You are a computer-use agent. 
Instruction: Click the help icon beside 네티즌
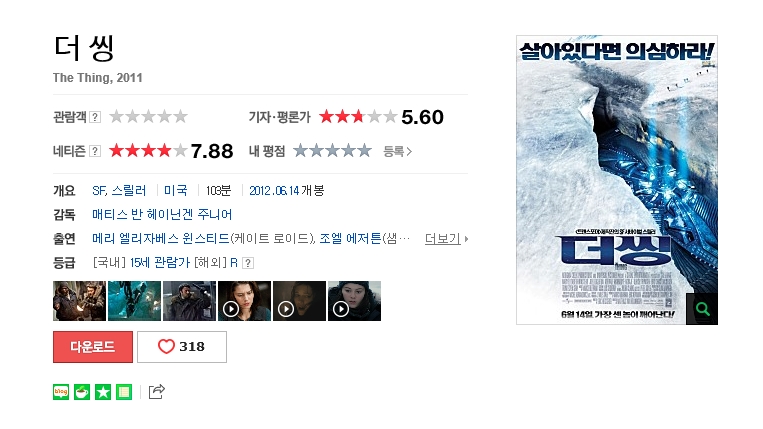tap(95, 151)
